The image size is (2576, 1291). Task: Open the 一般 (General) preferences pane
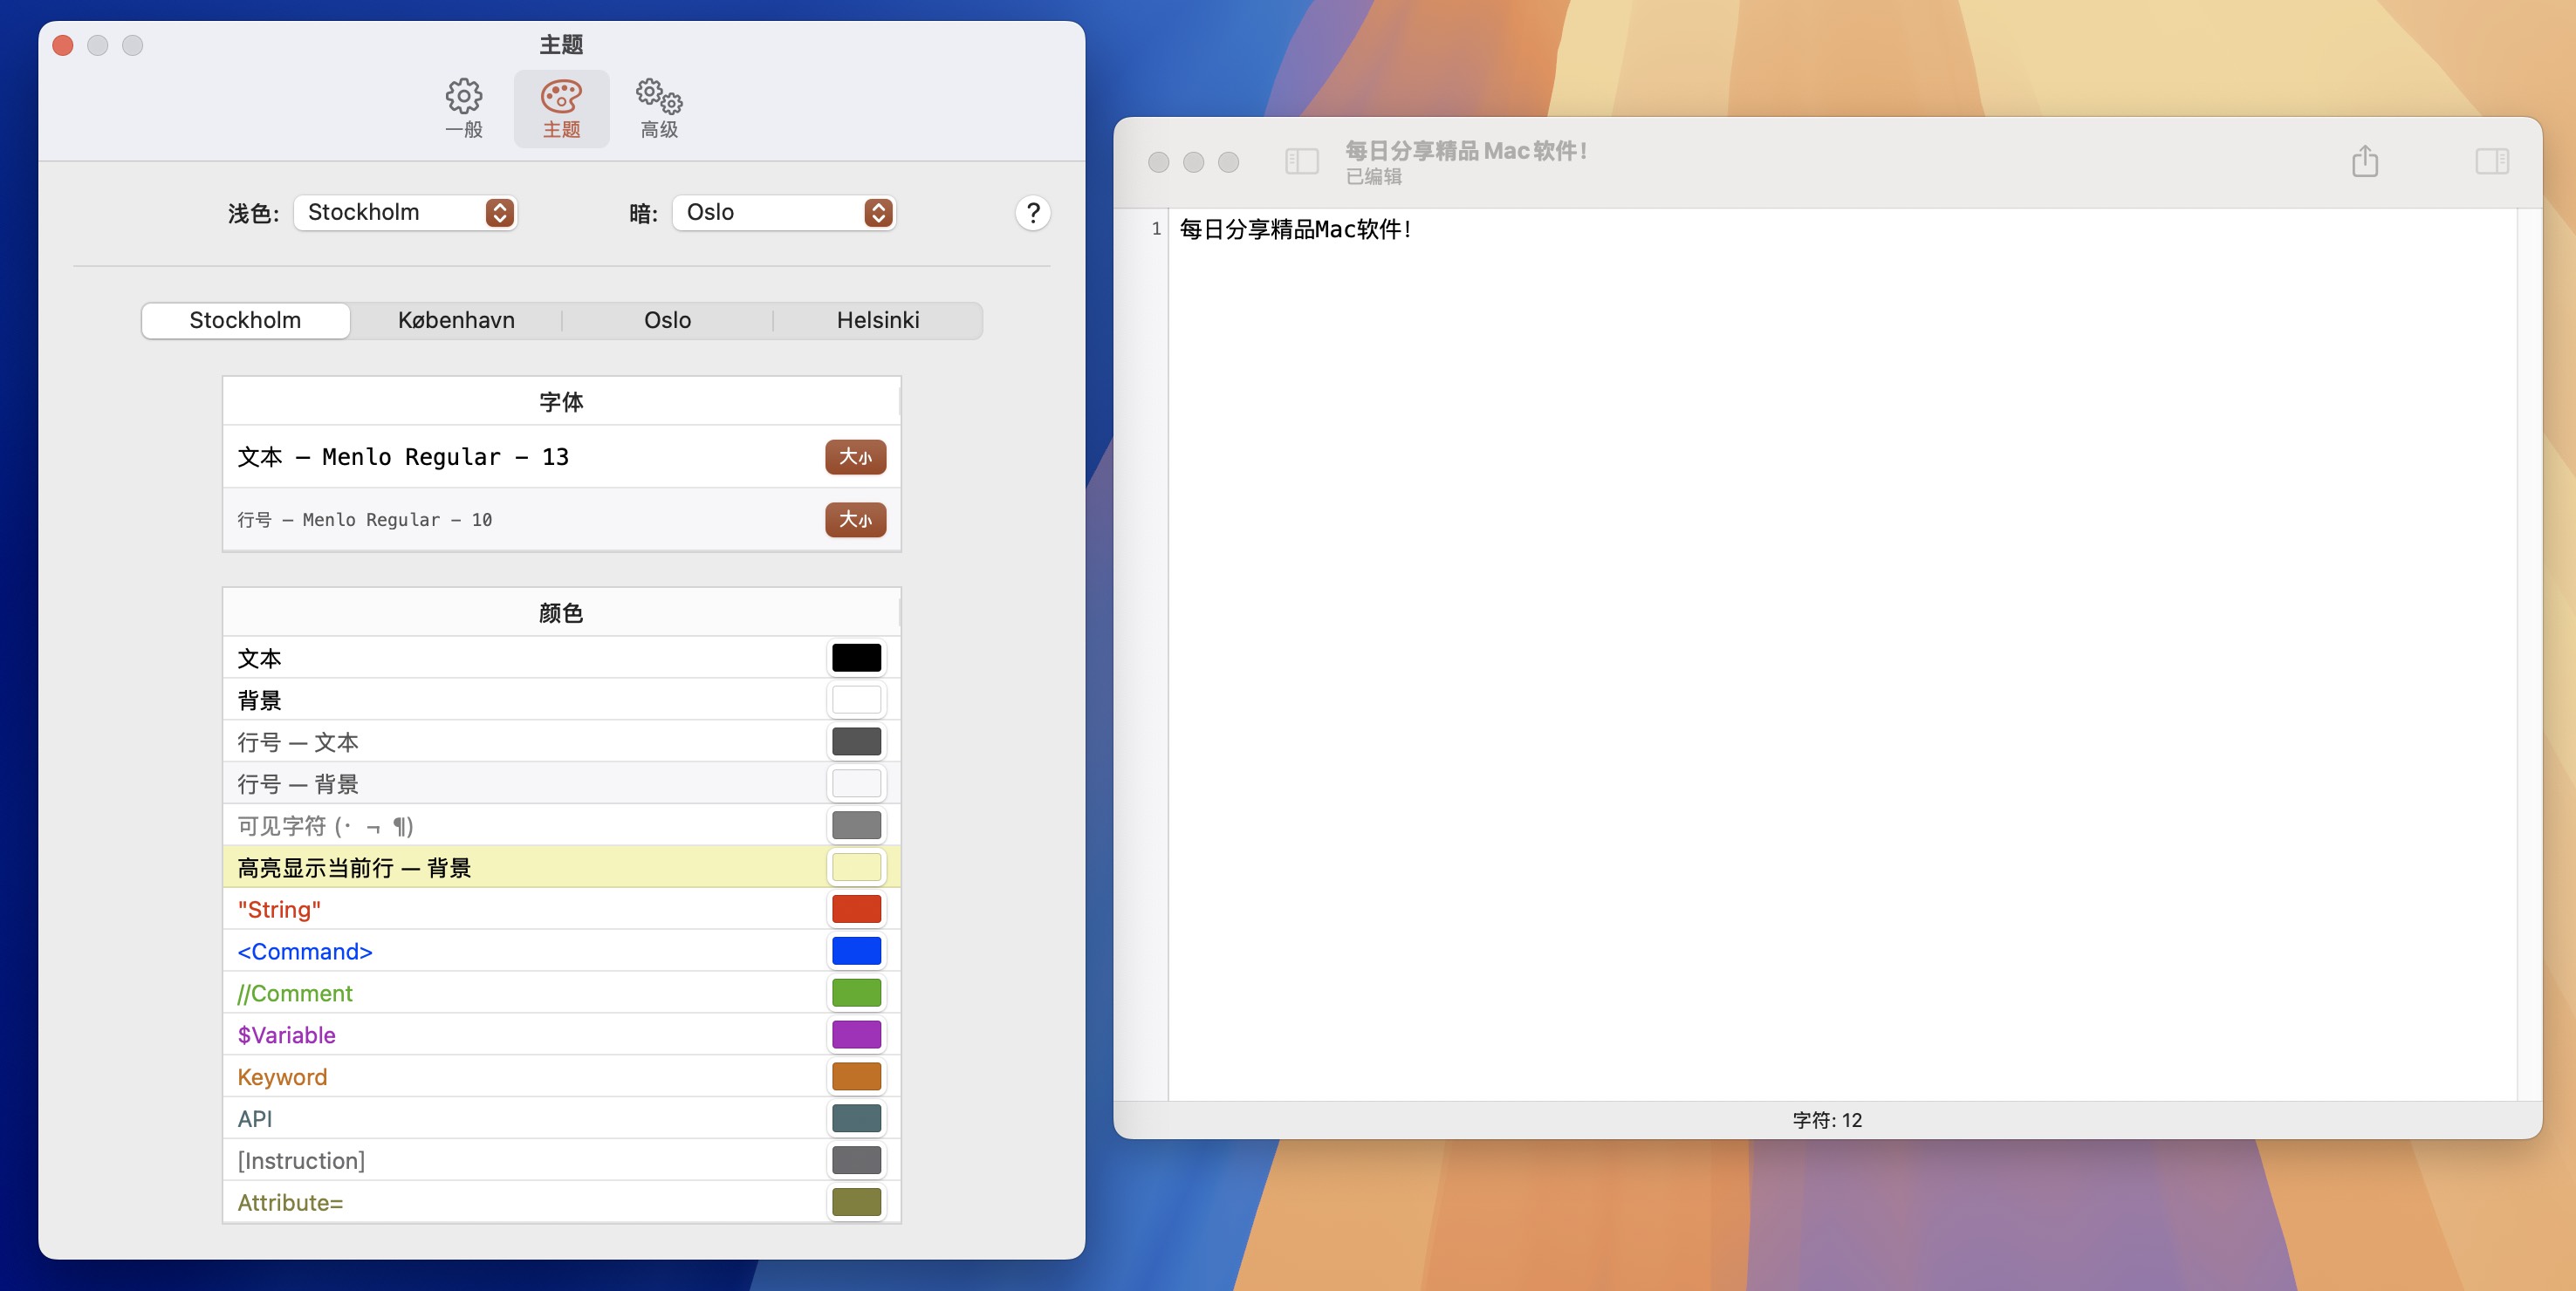point(463,107)
